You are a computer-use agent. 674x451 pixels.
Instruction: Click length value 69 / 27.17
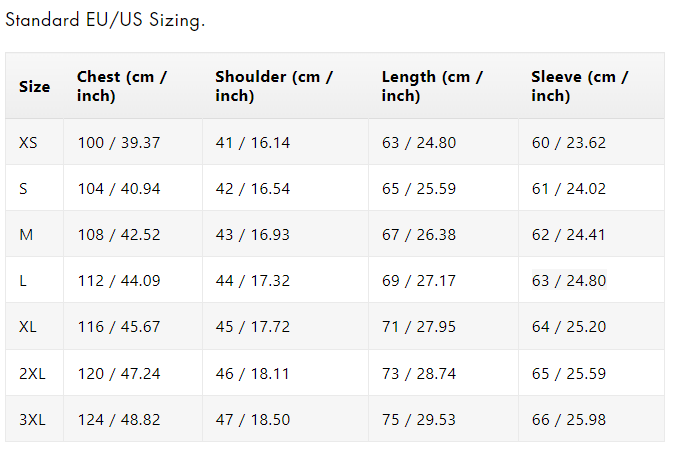[x=419, y=281]
